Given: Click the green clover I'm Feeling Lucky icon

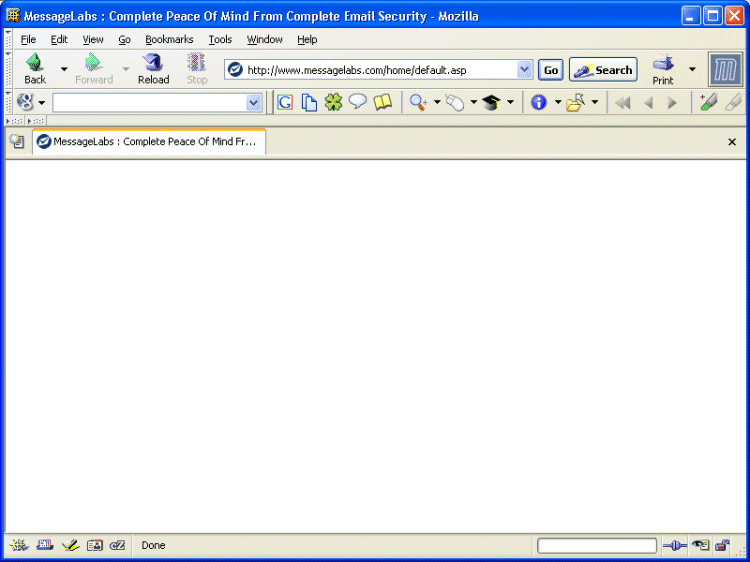Looking at the screenshot, I should [333, 102].
